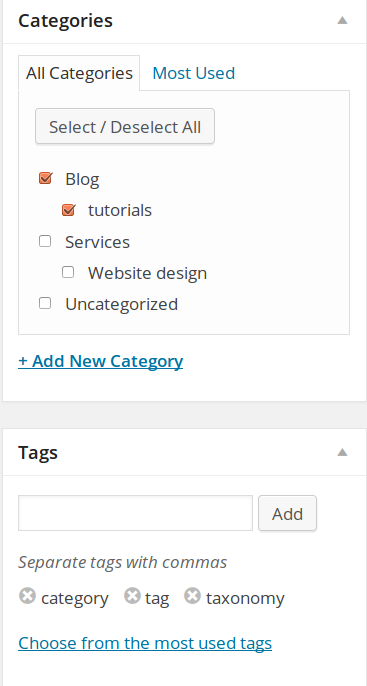Focus the tags text input field
This screenshot has height=686, width=367.
136,513
